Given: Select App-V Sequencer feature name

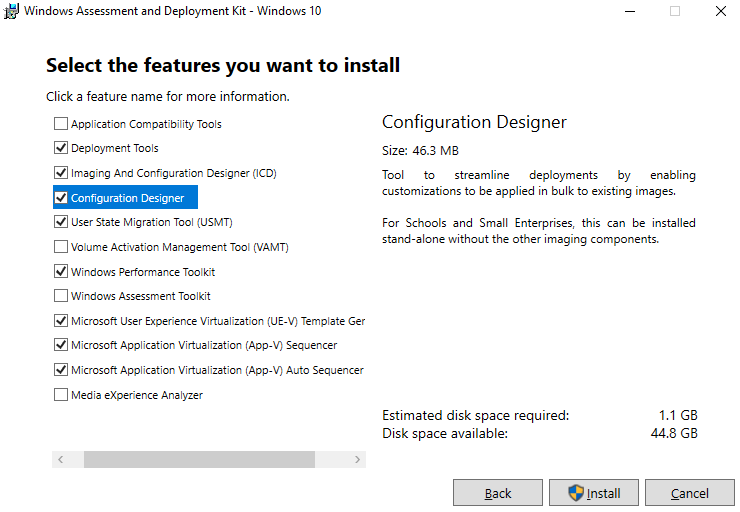Looking at the screenshot, I should tap(203, 345).
